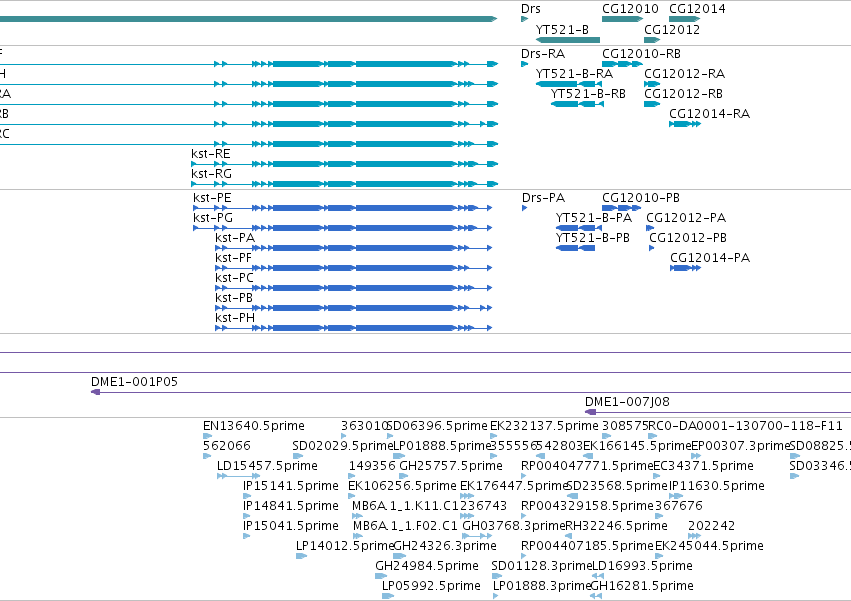This screenshot has width=851, height=601.
Task: Select the 562066 feature label
Action: point(227,446)
